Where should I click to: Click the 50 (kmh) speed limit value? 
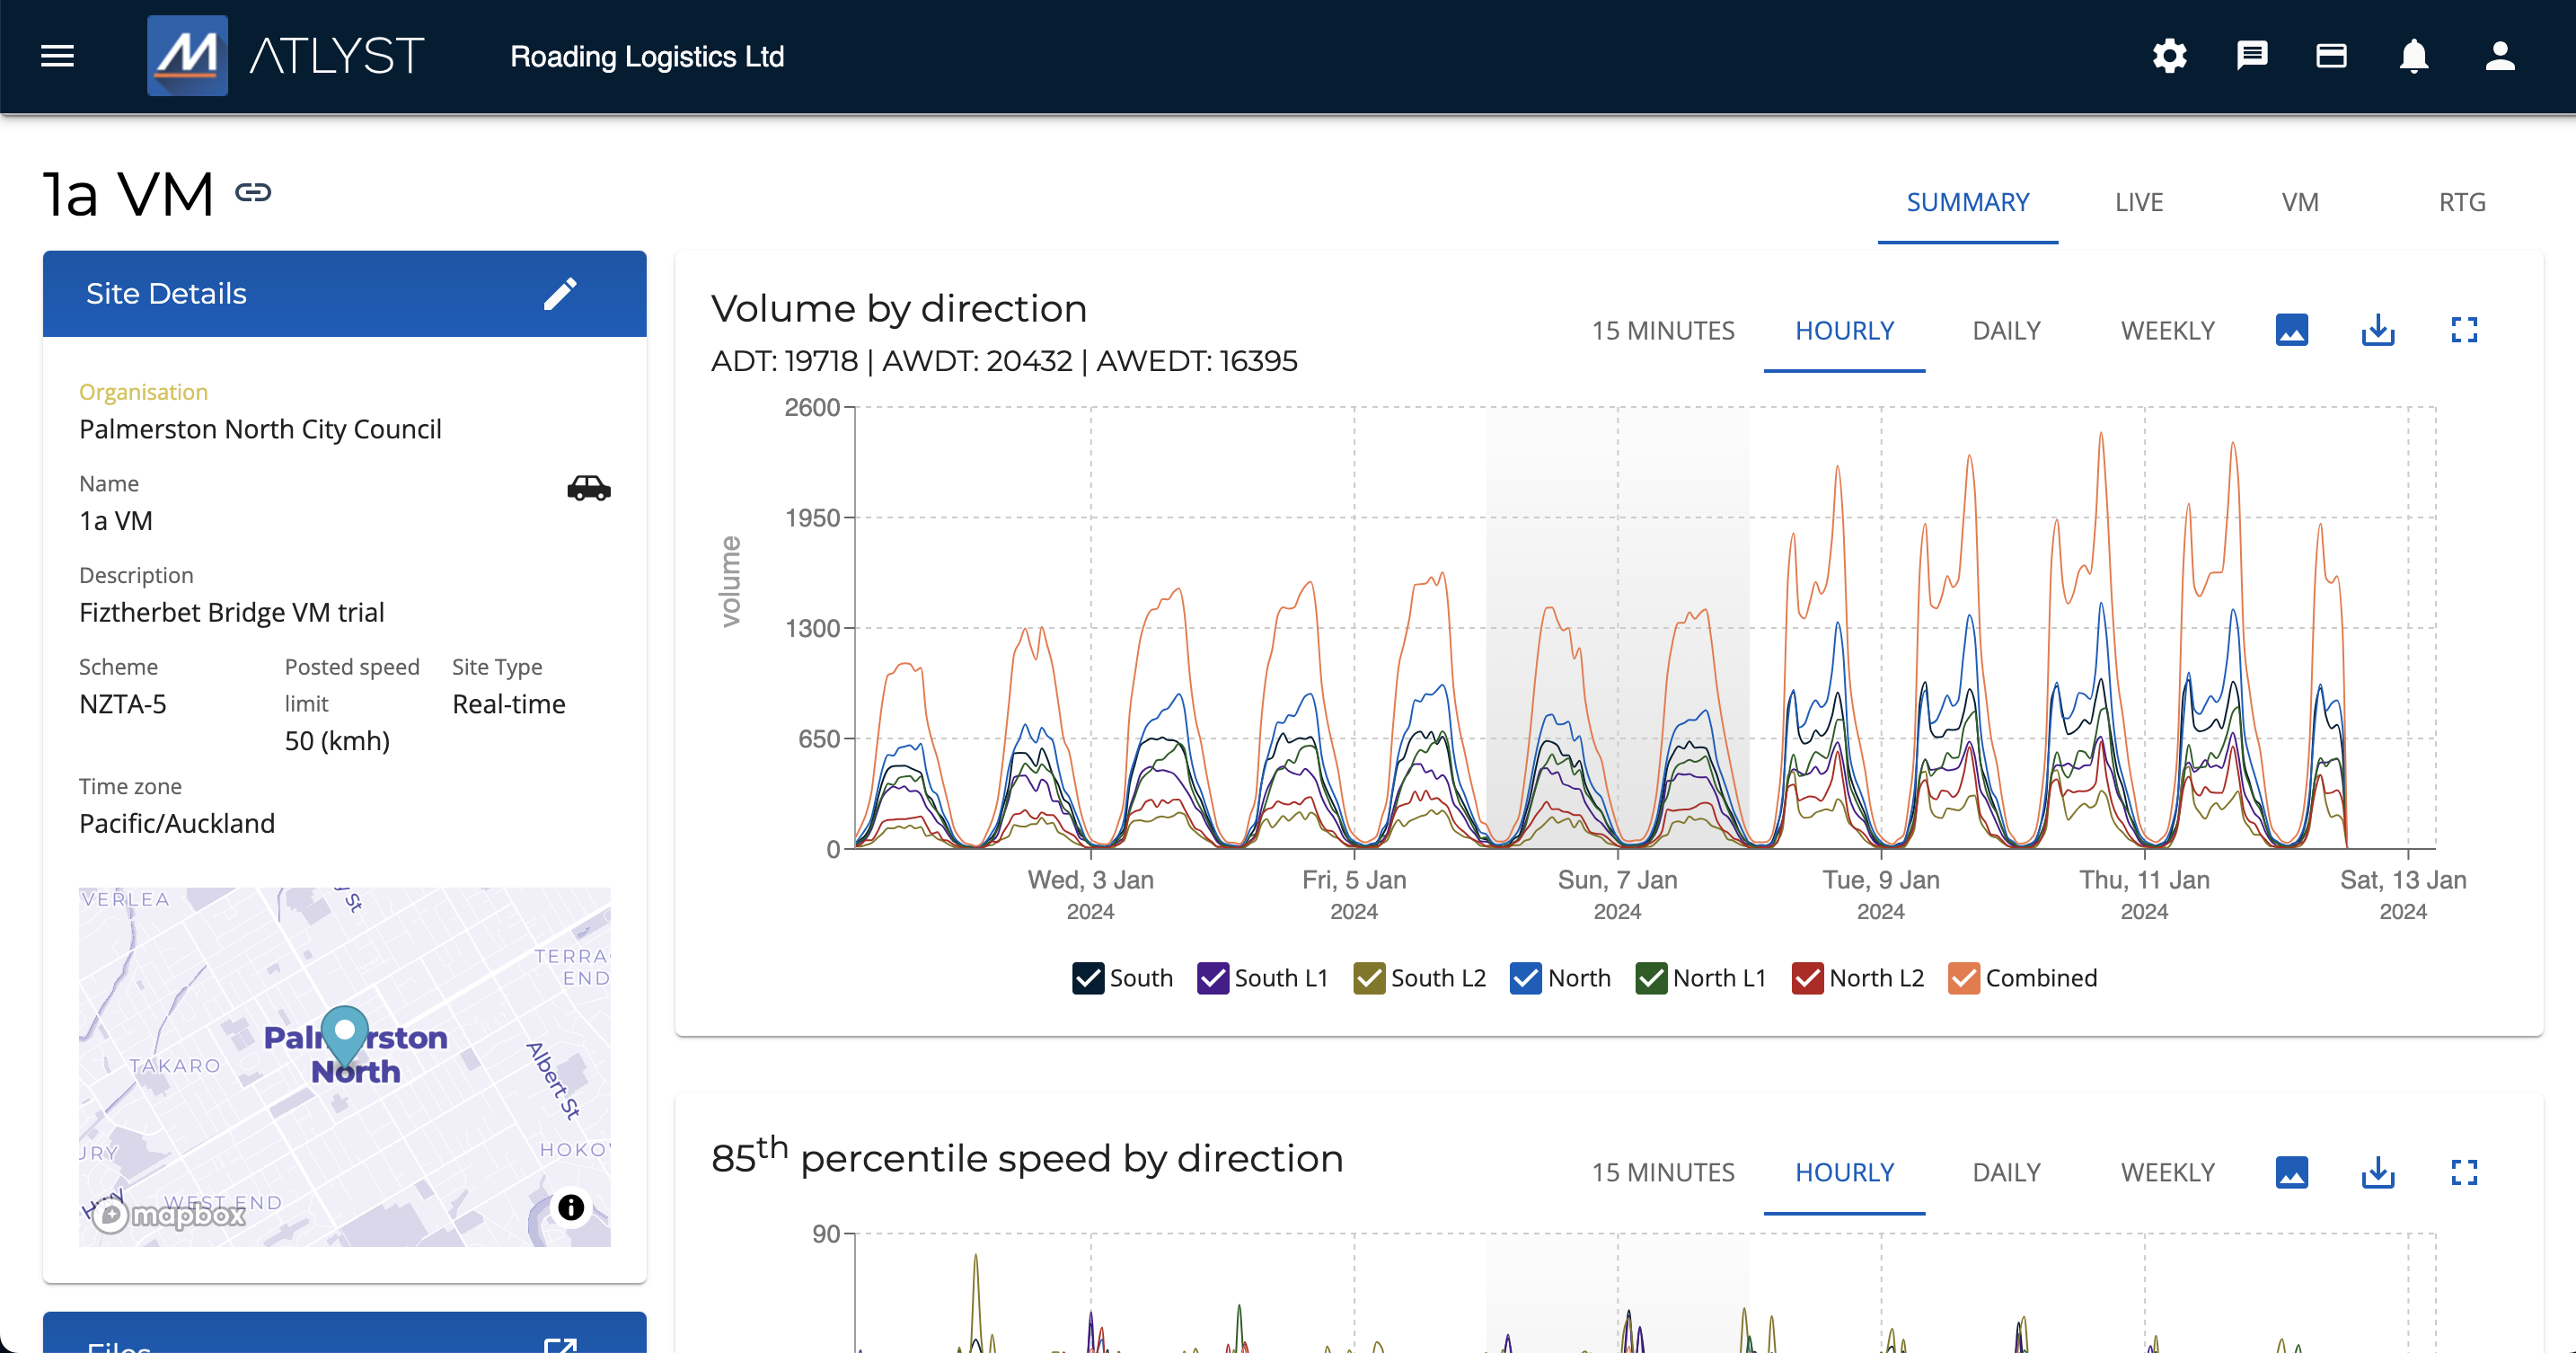[337, 740]
